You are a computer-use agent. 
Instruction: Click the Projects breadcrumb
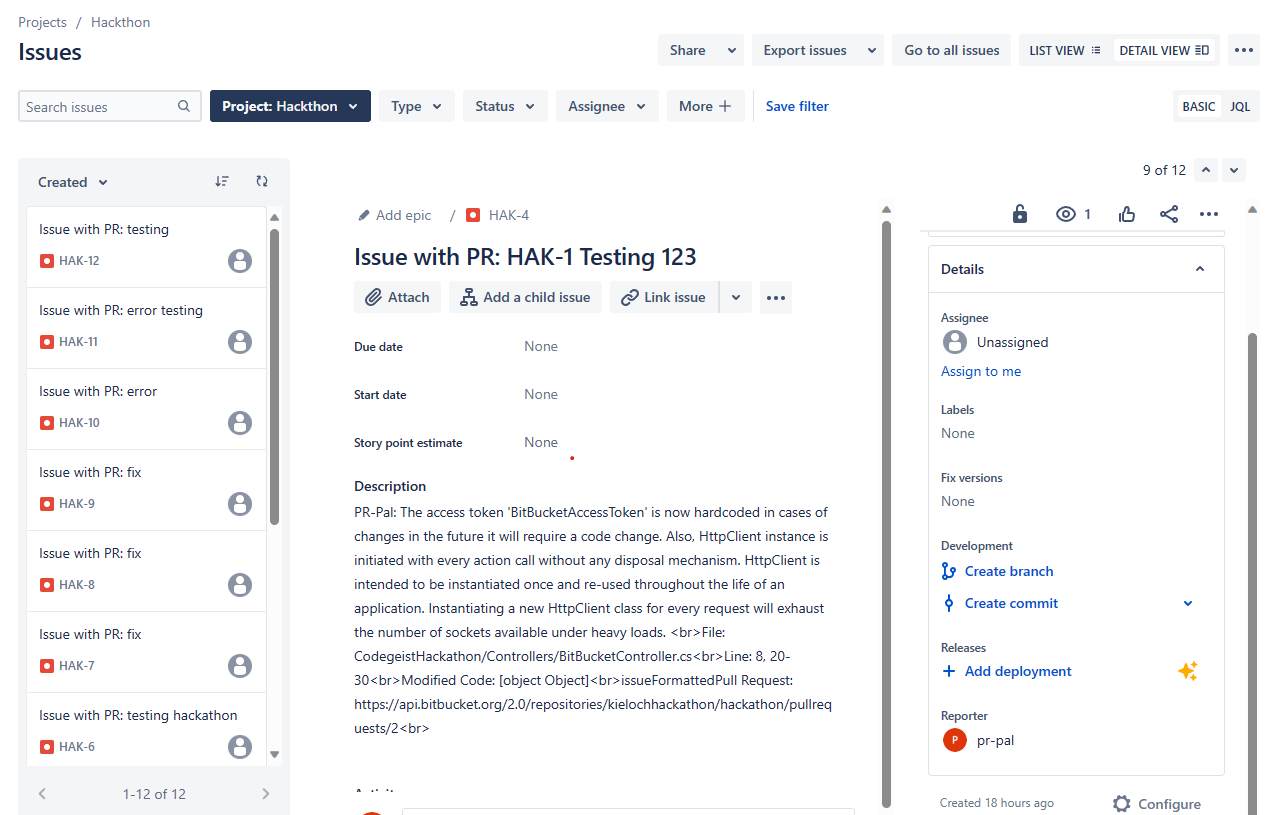[43, 22]
